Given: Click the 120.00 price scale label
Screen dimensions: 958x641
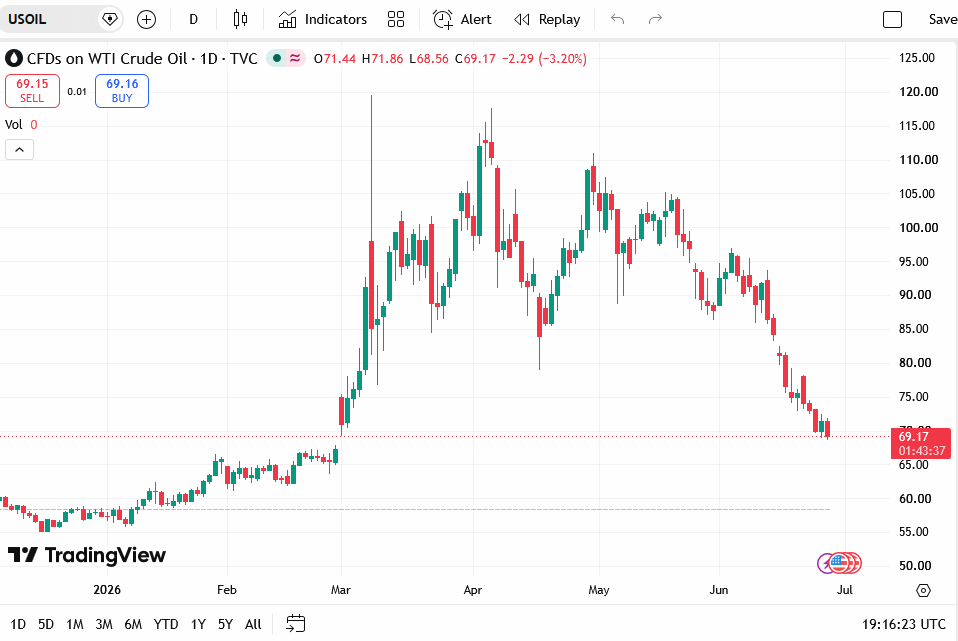Looking at the screenshot, I should coord(918,92).
